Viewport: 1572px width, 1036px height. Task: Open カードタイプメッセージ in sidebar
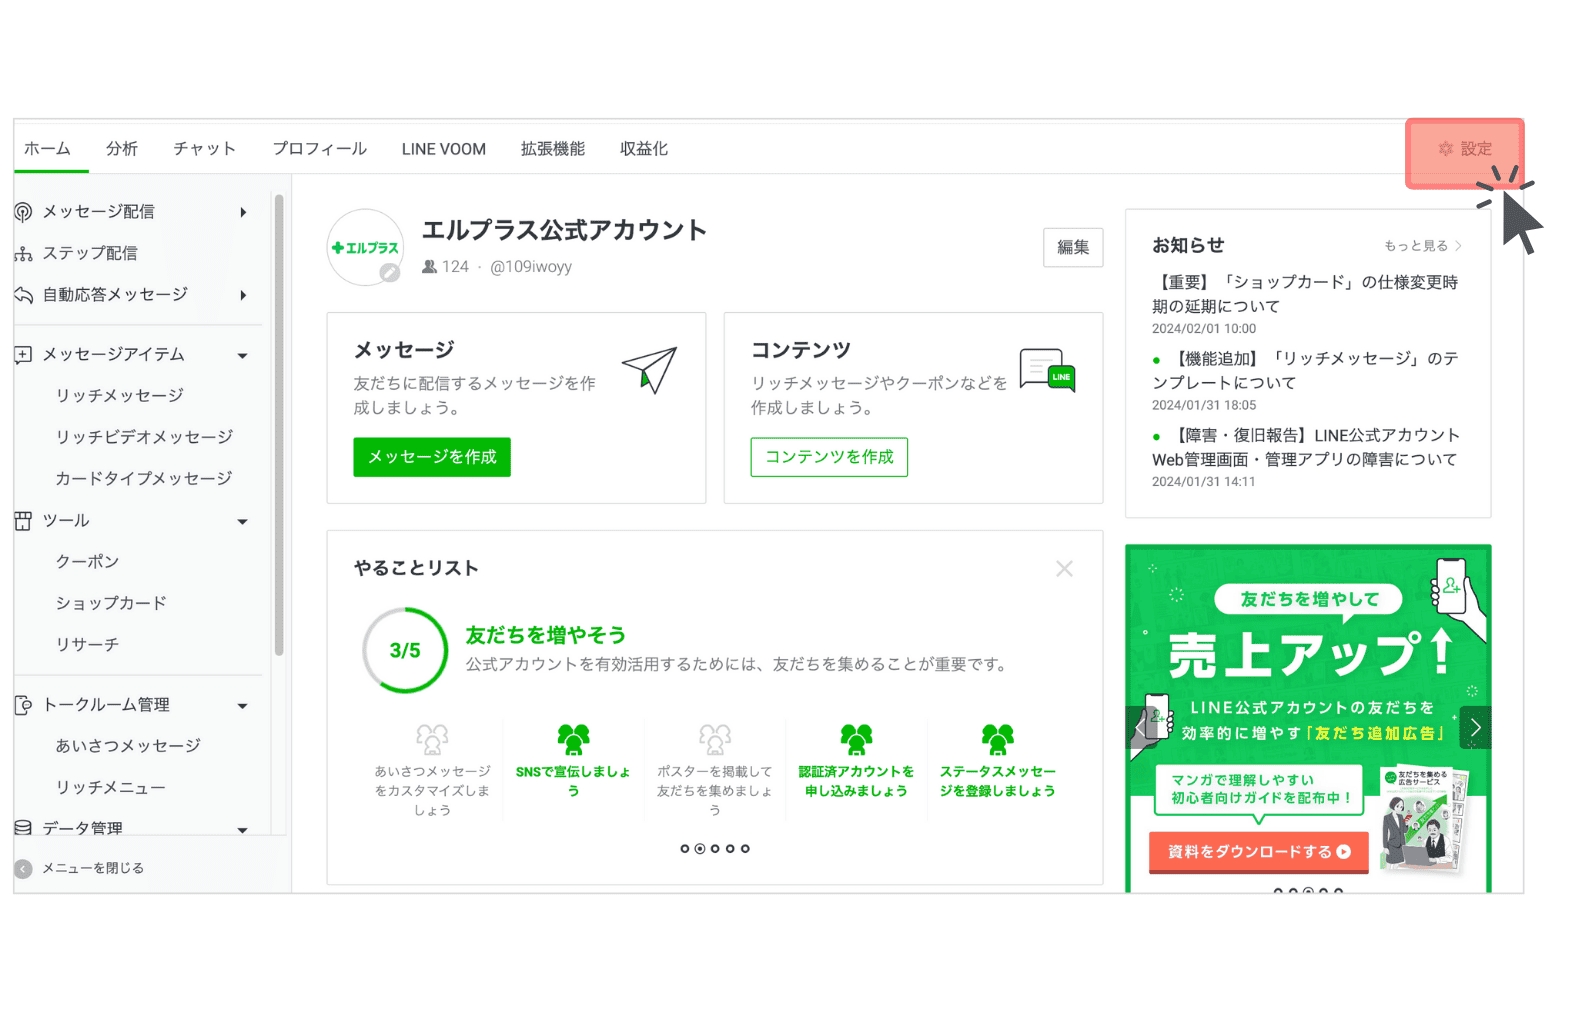[144, 479]
